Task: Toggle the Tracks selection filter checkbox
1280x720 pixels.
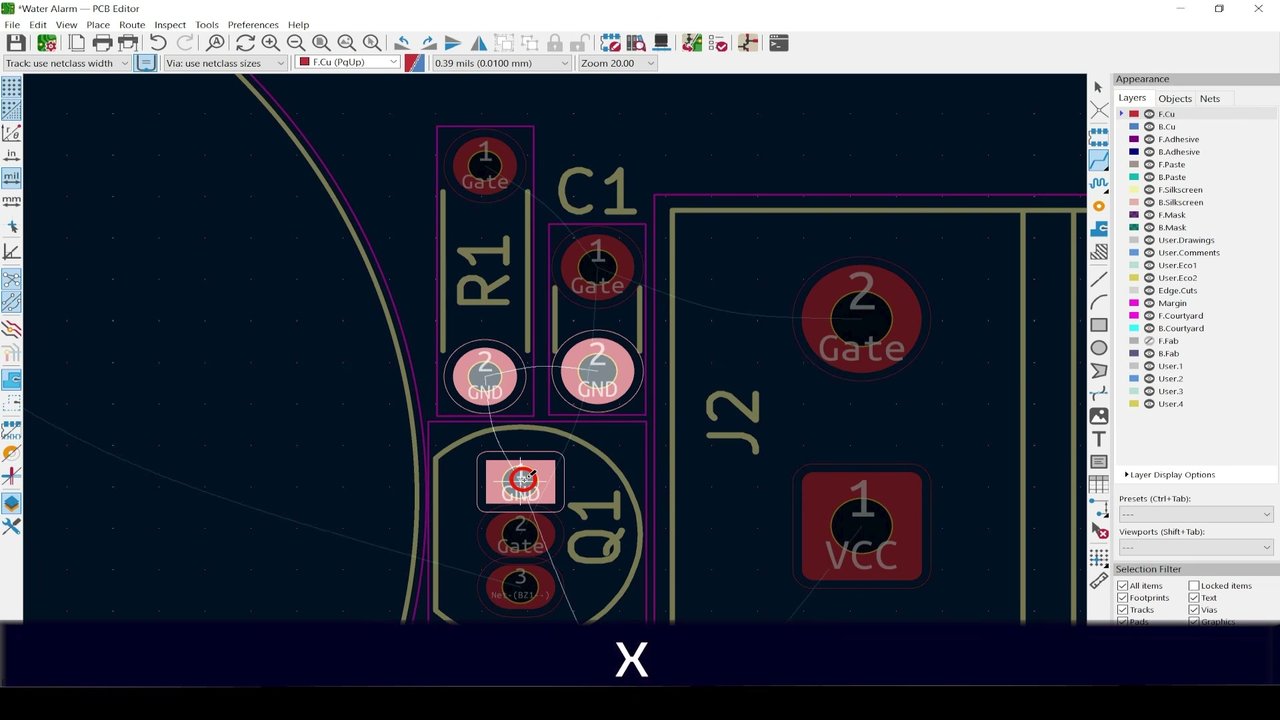Action: (1123, 610)
